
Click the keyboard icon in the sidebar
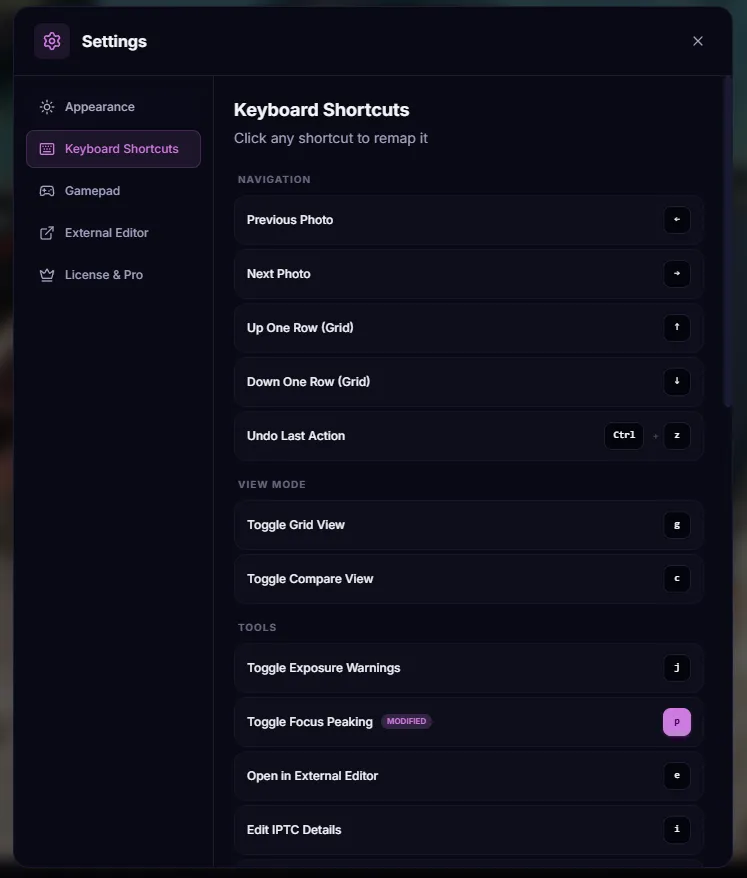pos(47,149)
